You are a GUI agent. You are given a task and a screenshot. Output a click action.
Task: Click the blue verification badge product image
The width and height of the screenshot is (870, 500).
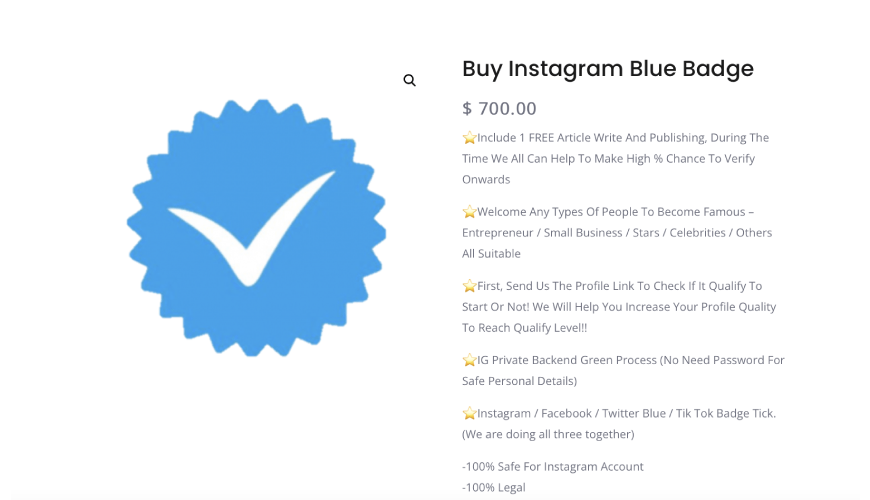[256, 228]
